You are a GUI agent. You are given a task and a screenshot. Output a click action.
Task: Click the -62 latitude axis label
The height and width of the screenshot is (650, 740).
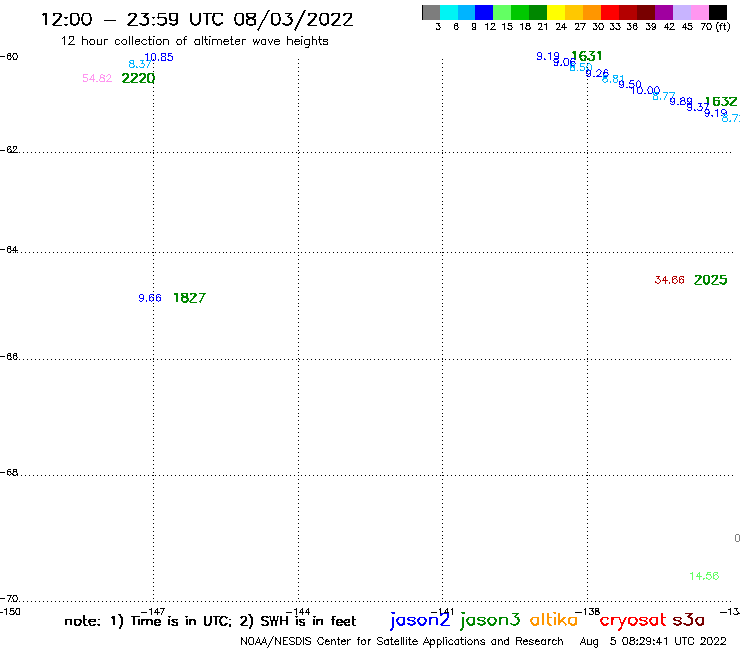[9, 150]
